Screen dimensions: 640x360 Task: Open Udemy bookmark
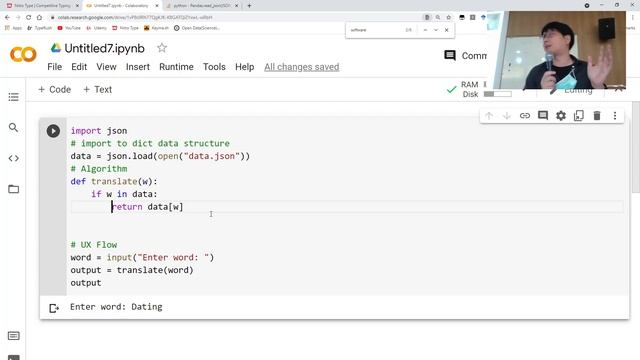click(97, 28)
